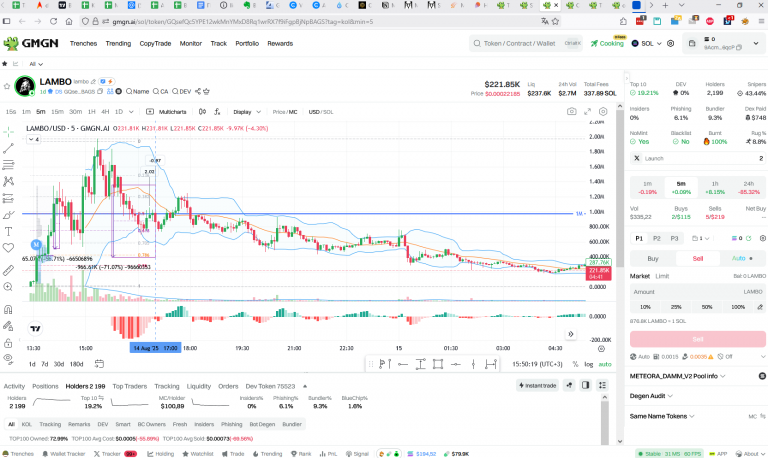Open the wallet icon in header
This screenshot has height=458, width=768.
tap(692, 44)
